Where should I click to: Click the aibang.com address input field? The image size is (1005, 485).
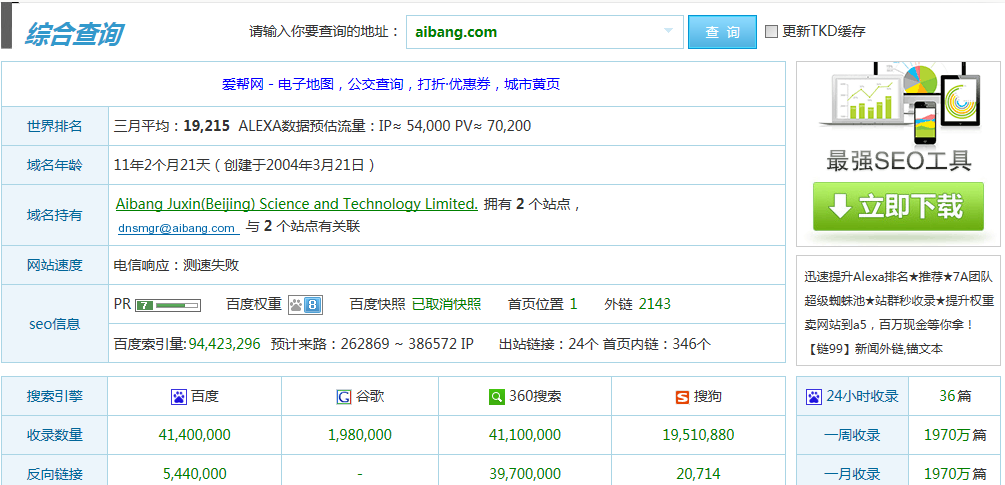click(545, 32)
